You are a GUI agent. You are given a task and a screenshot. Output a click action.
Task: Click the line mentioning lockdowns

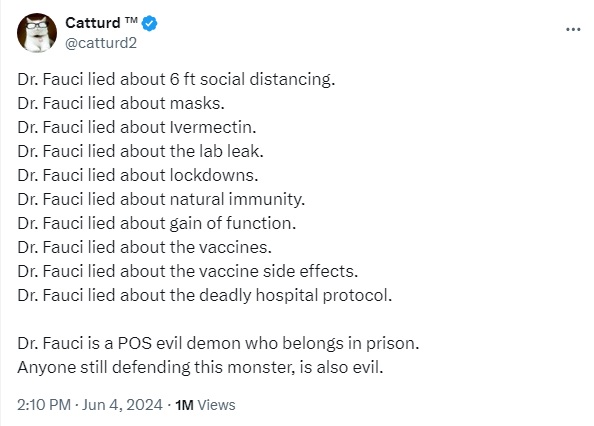pos(138,175)
